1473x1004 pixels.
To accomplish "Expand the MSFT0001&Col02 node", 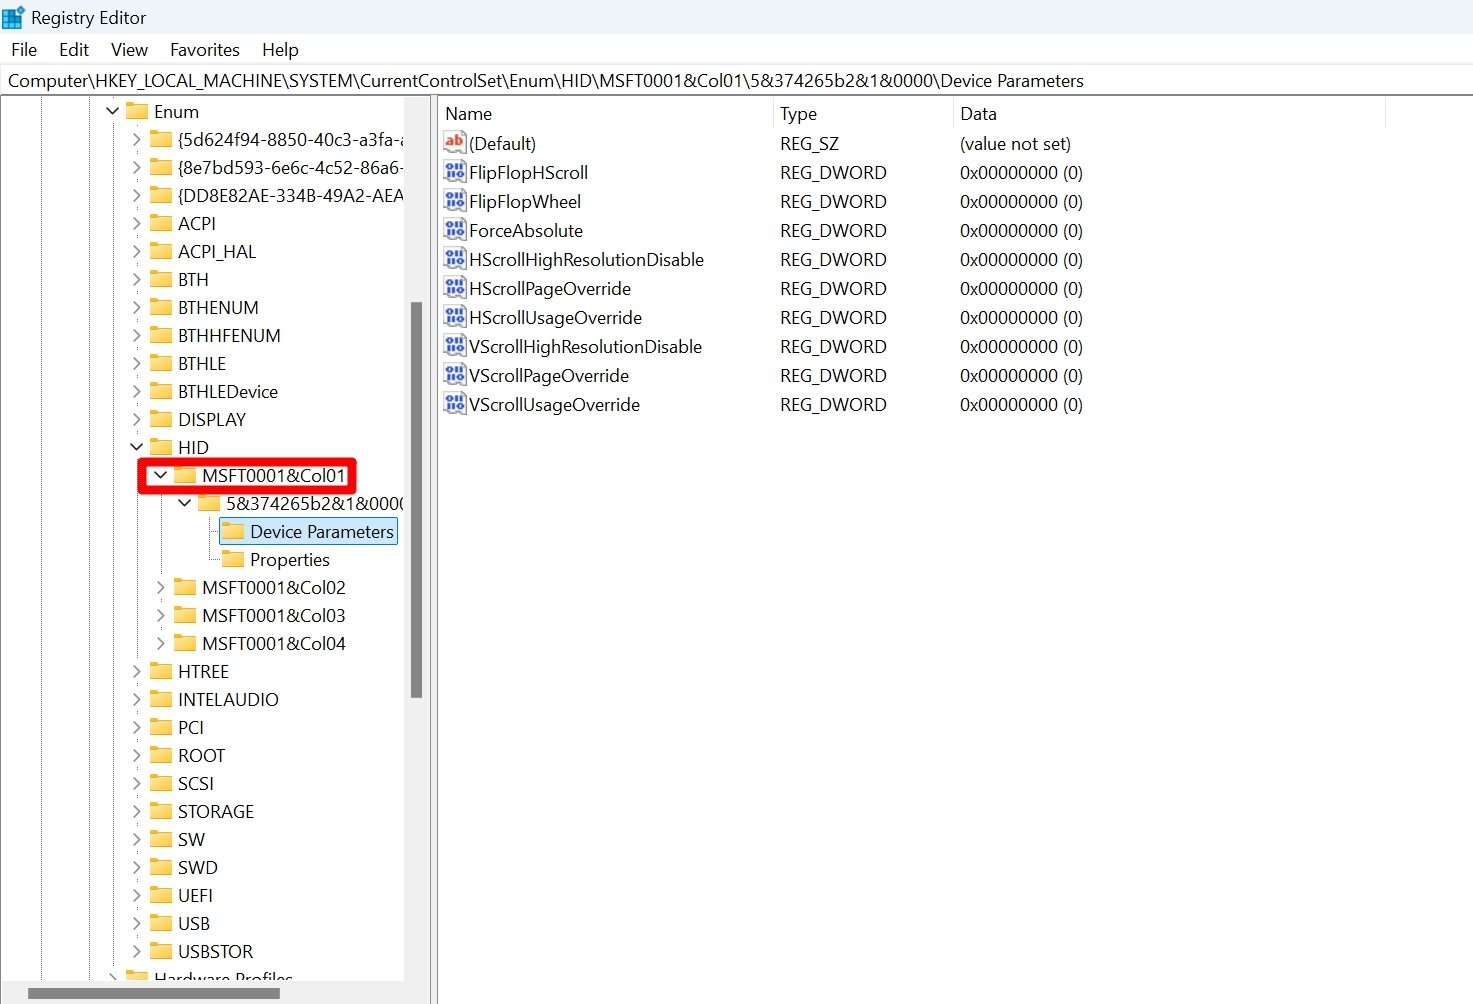I will pyautogui.click(x=161, y=587).
